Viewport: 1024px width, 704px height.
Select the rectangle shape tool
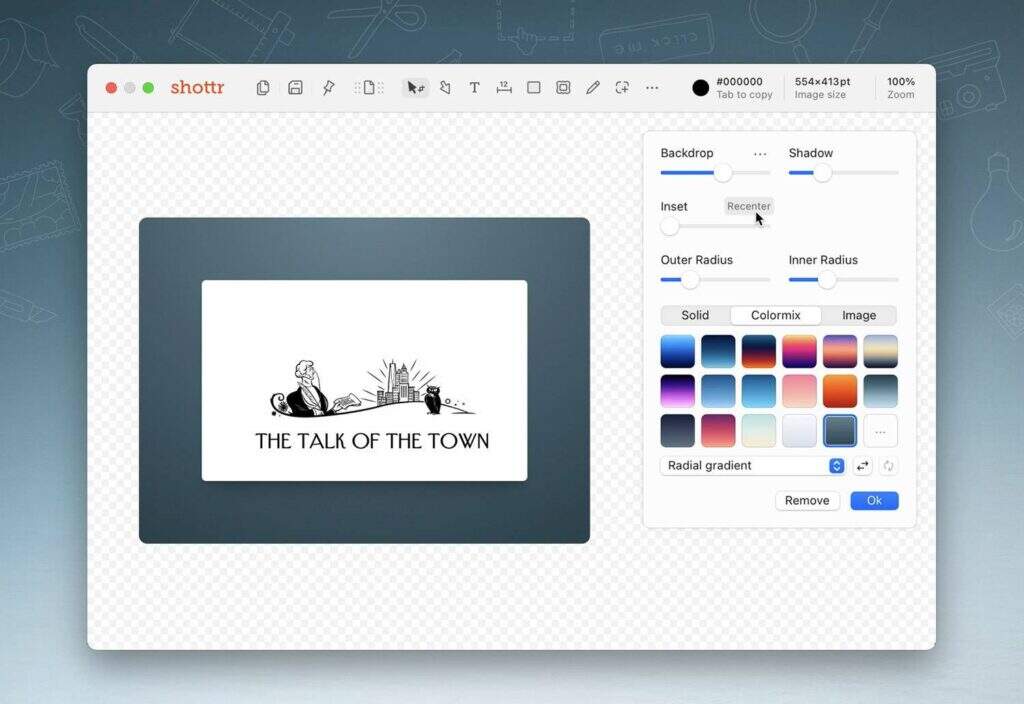[x=534, y=88]
